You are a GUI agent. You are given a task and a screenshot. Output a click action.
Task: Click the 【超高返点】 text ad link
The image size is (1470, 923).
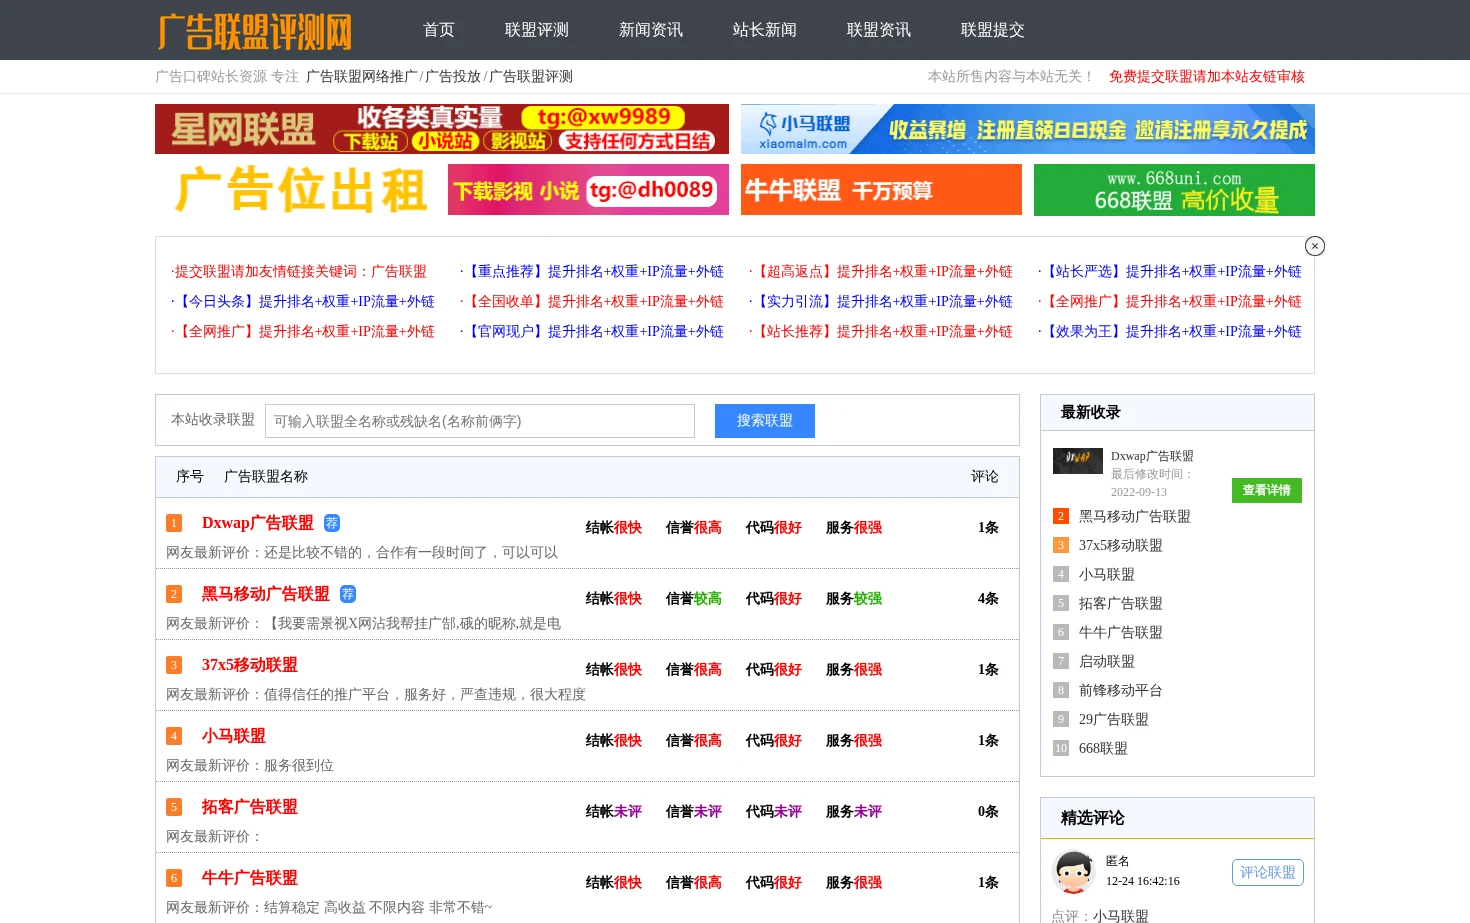[883, 272]
